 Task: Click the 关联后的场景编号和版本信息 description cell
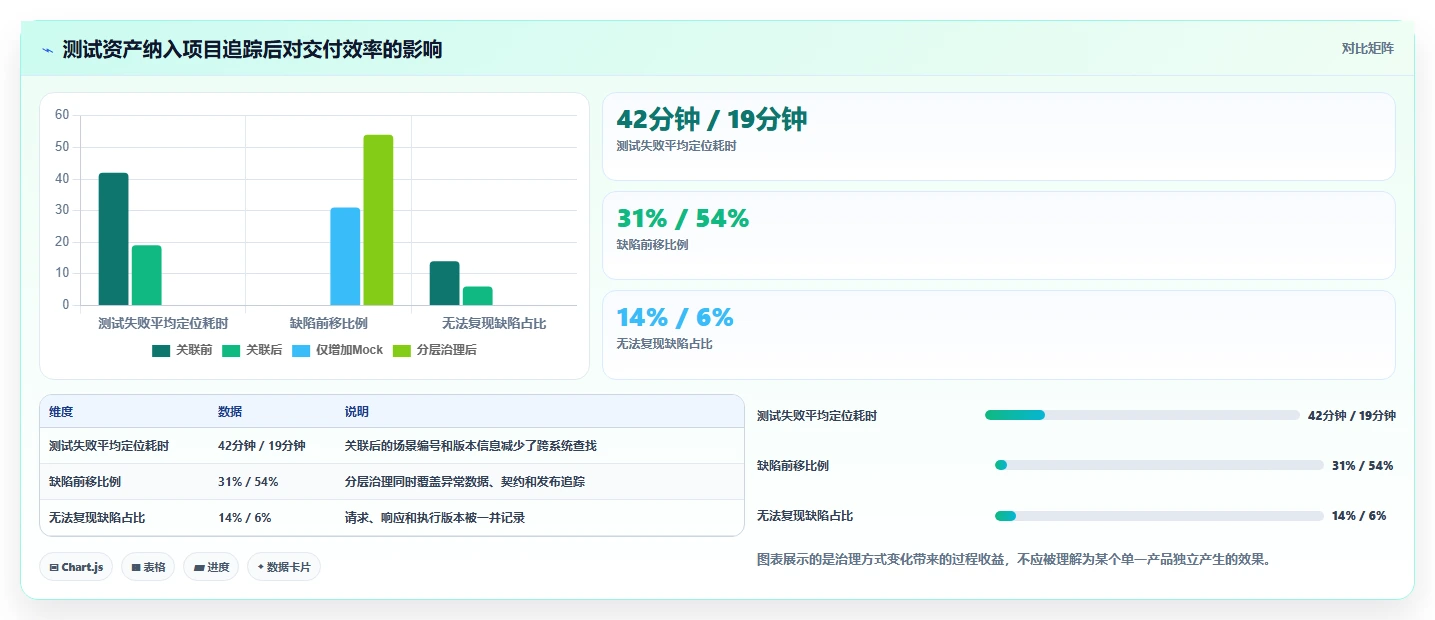click(x=471, y=446)
